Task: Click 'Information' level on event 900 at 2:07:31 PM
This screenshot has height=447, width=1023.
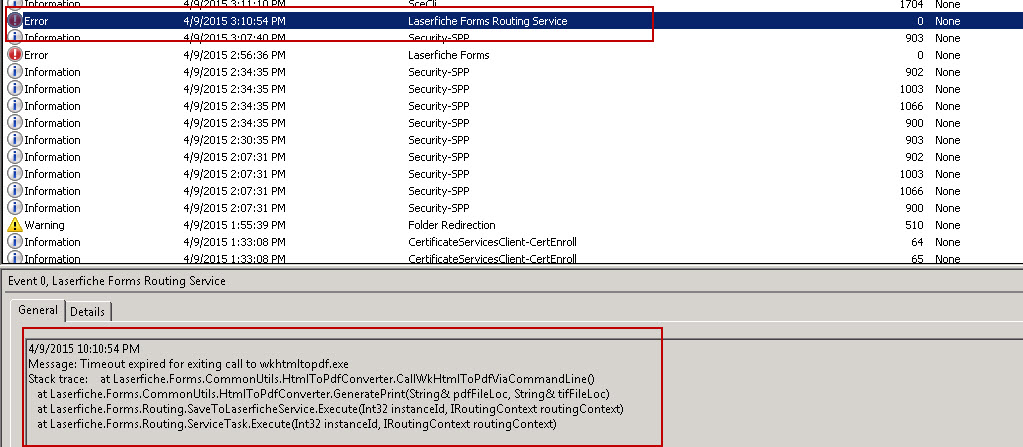Action: [x=52, y=208]
